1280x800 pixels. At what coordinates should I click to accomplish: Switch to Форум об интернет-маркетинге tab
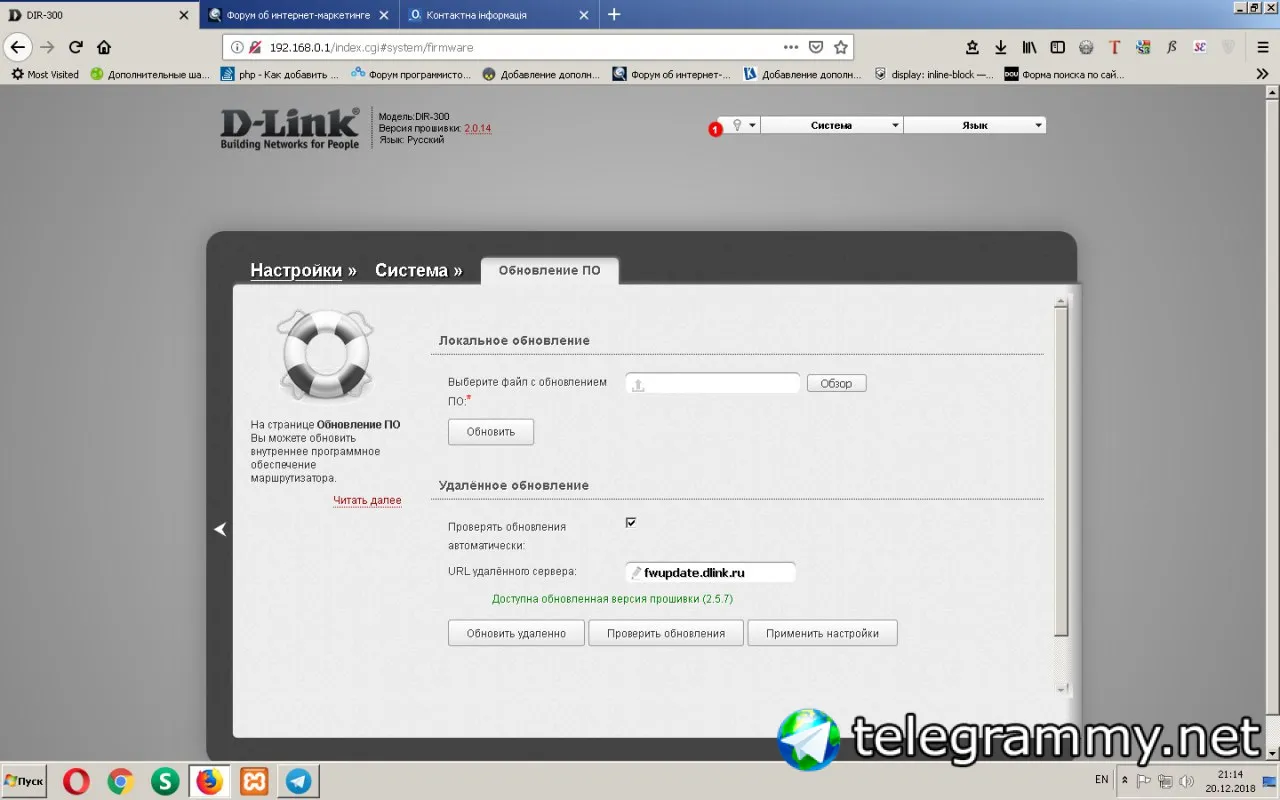[299, 15]
